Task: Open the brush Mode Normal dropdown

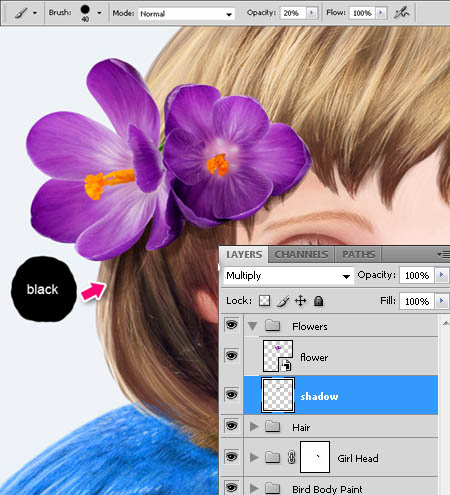Action: pos(187,14)
